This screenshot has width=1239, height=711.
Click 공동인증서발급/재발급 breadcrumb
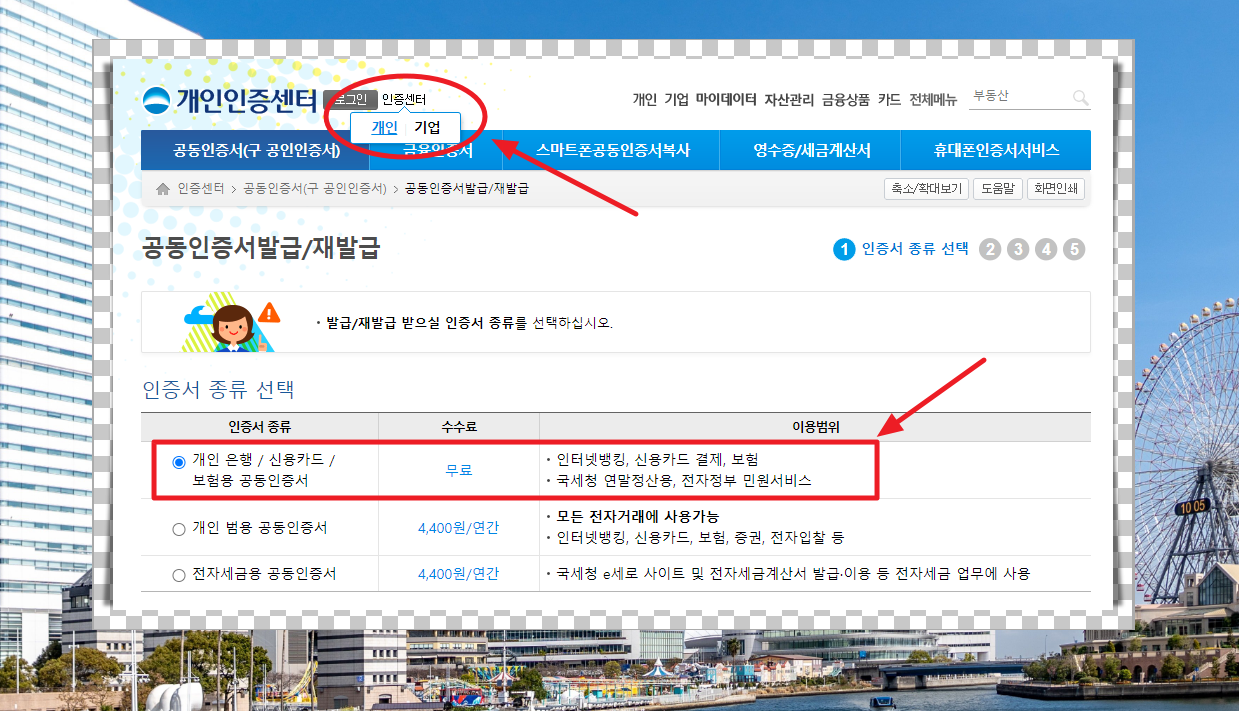pyautogui.click(x=467, y=188)
